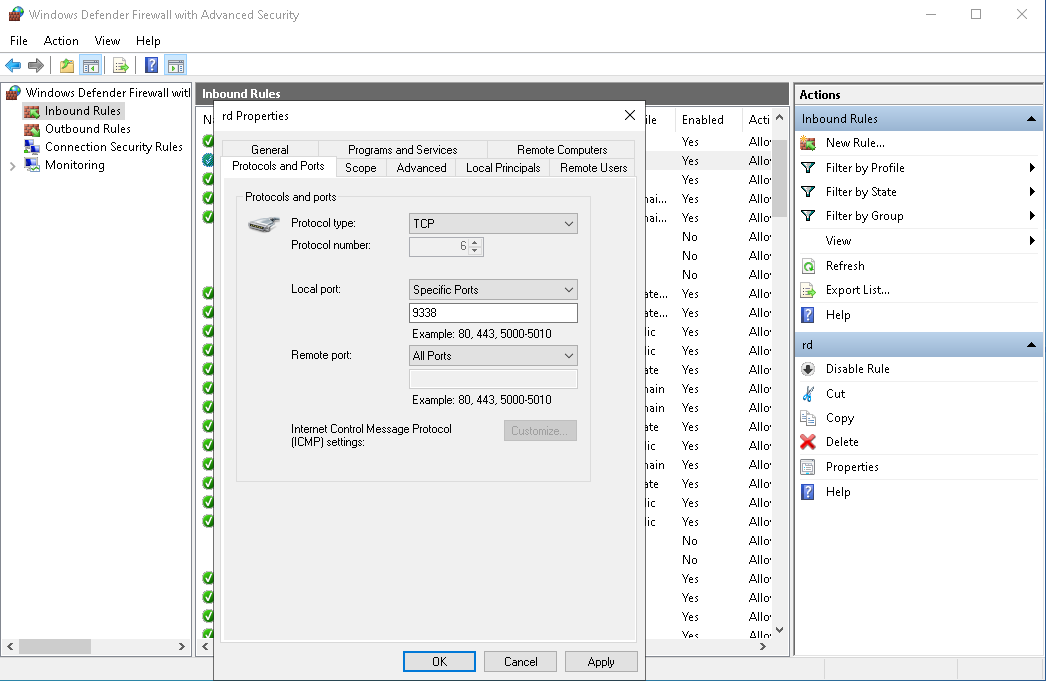
Task: Open the File menu
Action: pos(19,41)
